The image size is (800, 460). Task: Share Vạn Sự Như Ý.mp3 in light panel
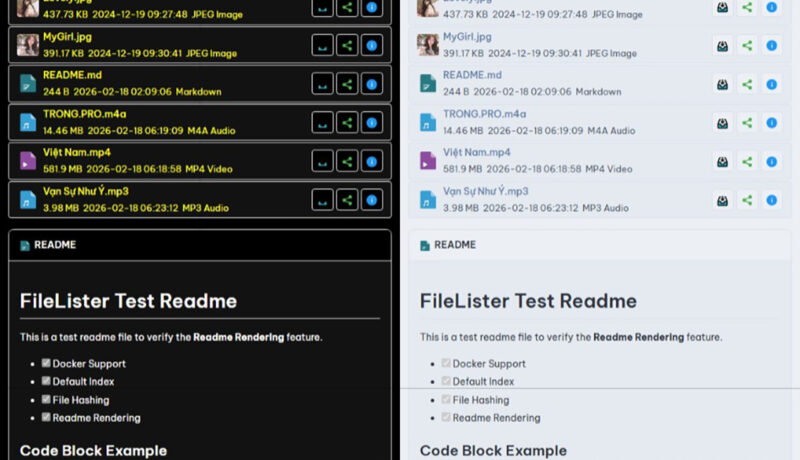[x=747, y=200]
